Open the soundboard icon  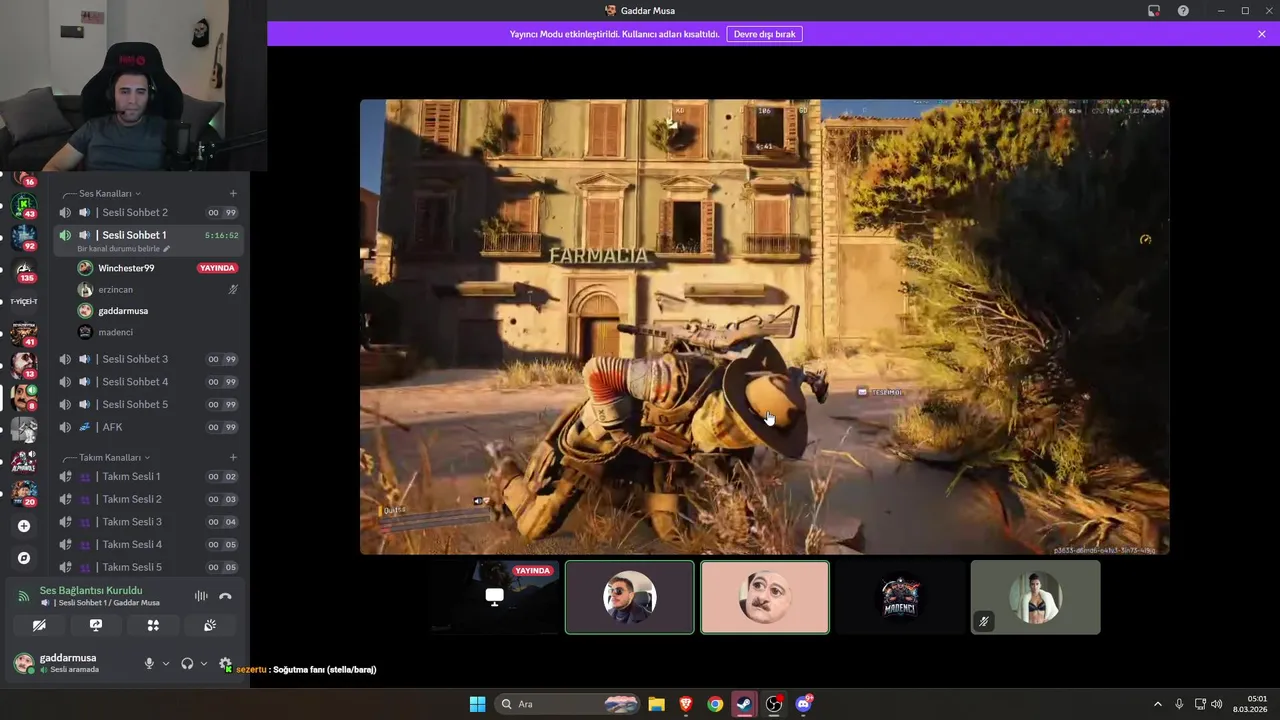(210, 625)
